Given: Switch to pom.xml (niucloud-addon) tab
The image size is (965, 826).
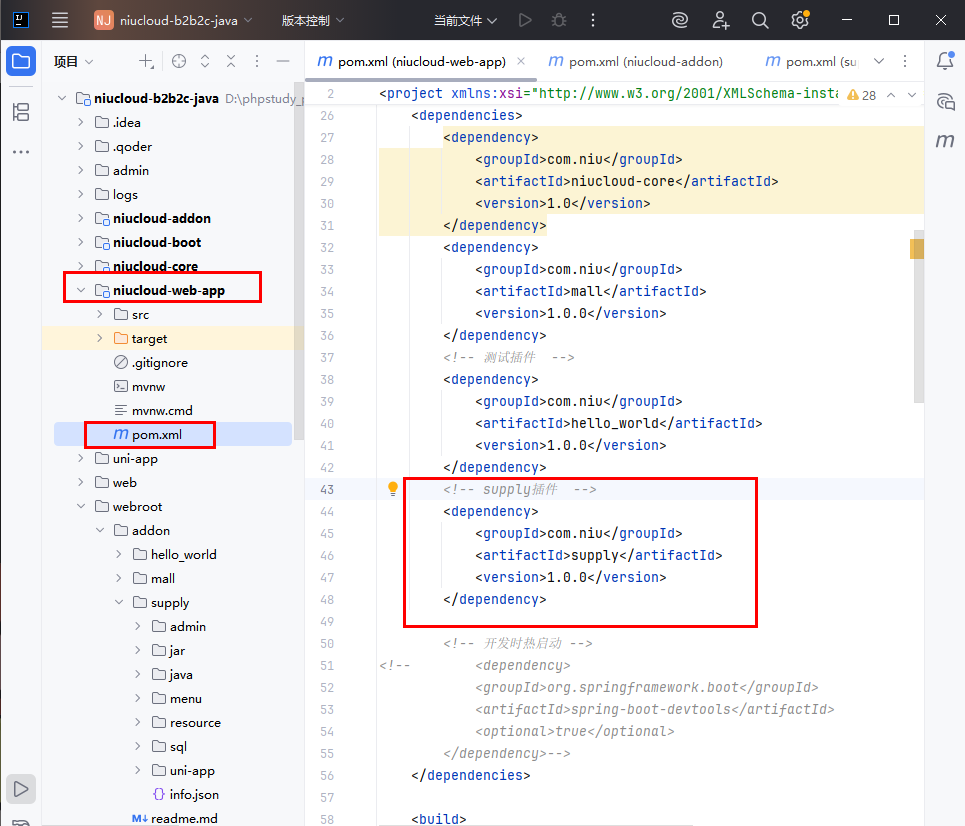Looking at the screenshot, I should coord(638,61).
